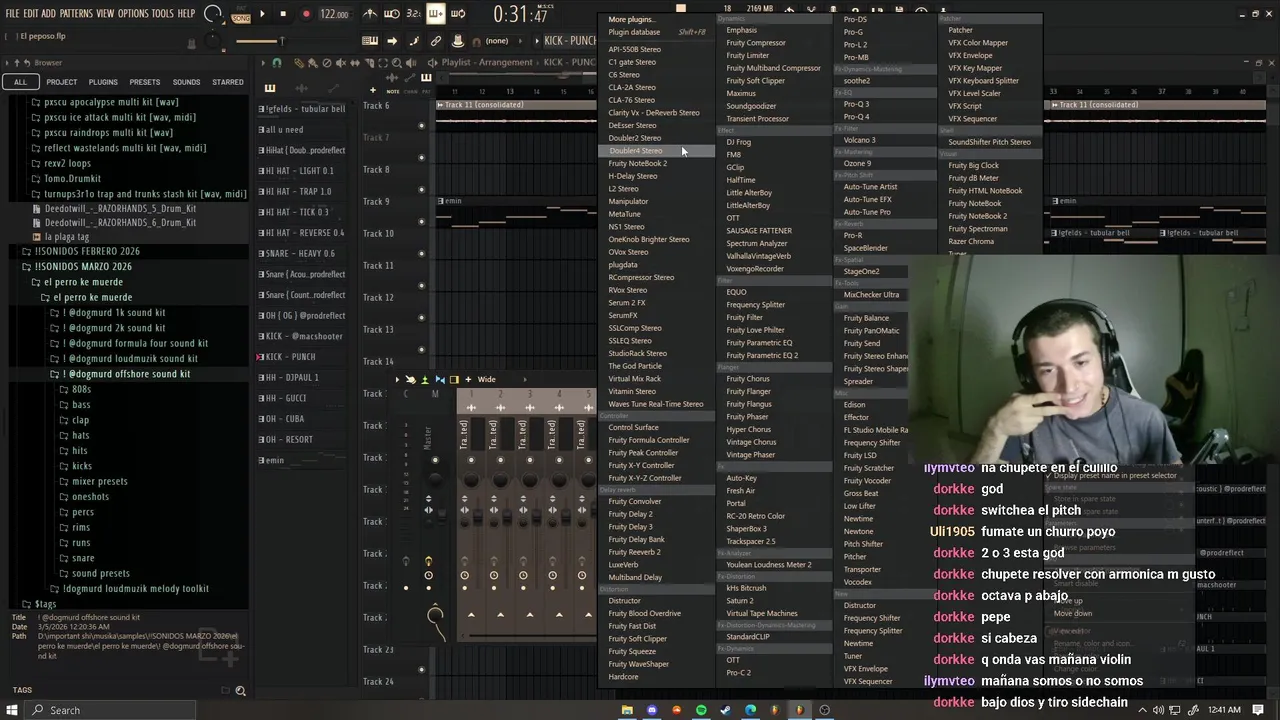Open the OPTIONS menu
This screenshot has width=1280, height=720.
133,14
